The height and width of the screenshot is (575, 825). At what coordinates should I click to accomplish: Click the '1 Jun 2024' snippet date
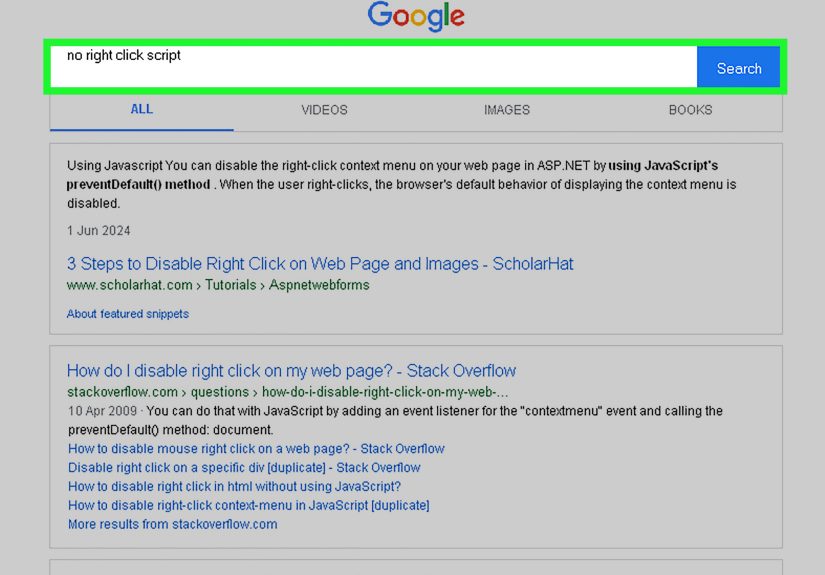point(98,231)
